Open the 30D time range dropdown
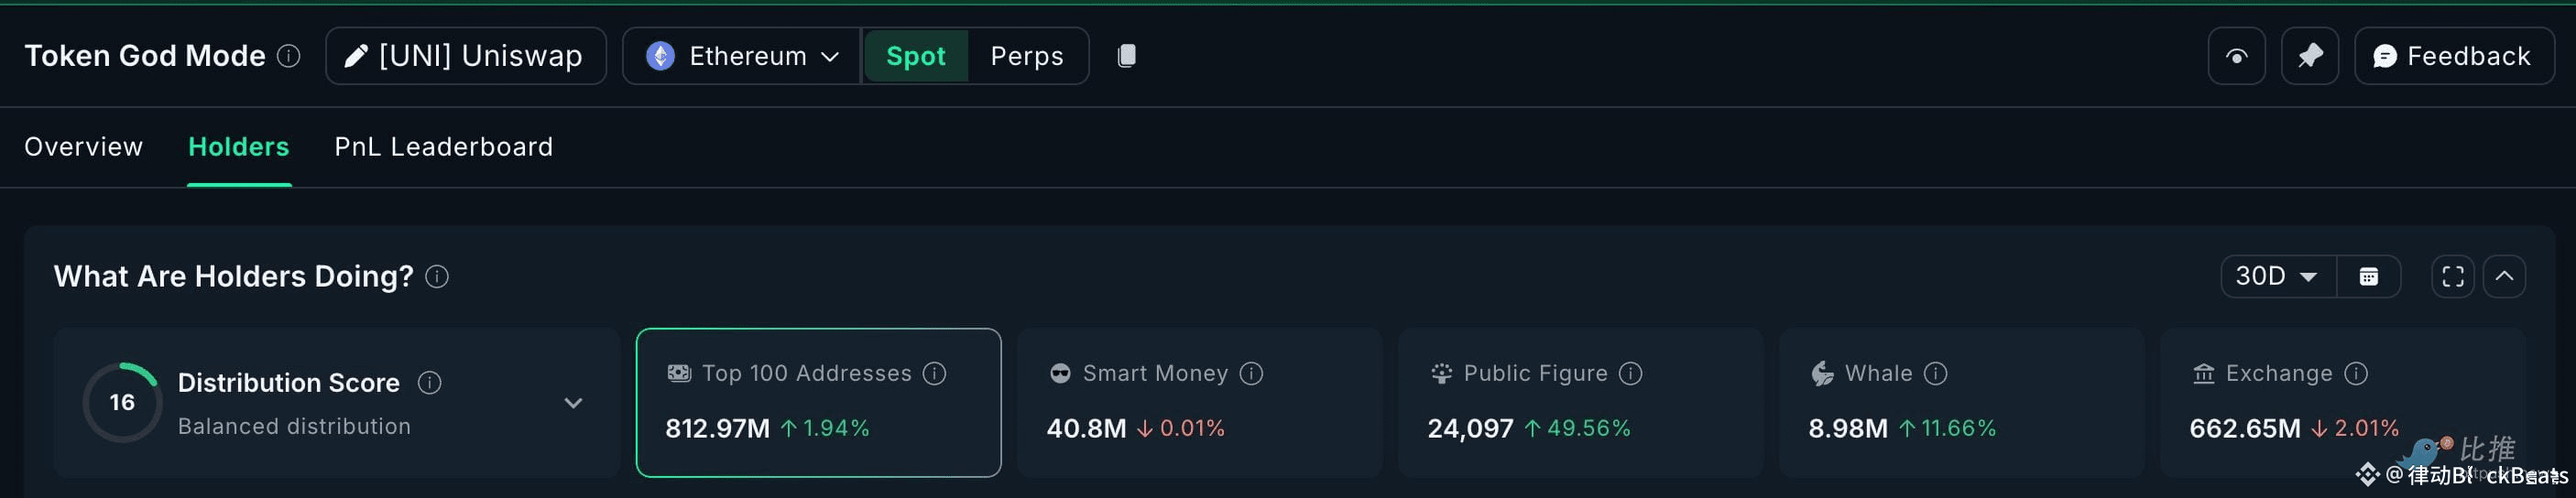The height and width of the screenshot is (498, 2576). (x=2277, y=277)
